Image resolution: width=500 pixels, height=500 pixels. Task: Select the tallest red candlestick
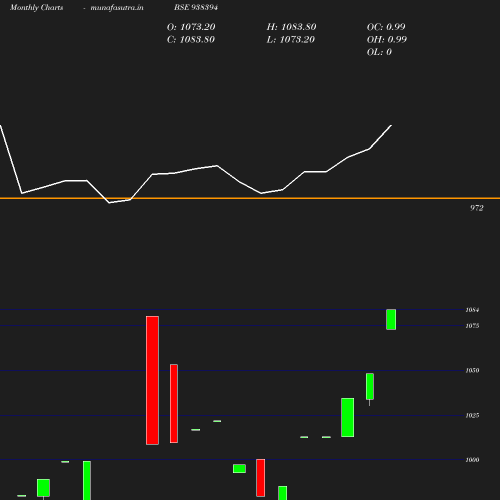[x=152, y=380]
